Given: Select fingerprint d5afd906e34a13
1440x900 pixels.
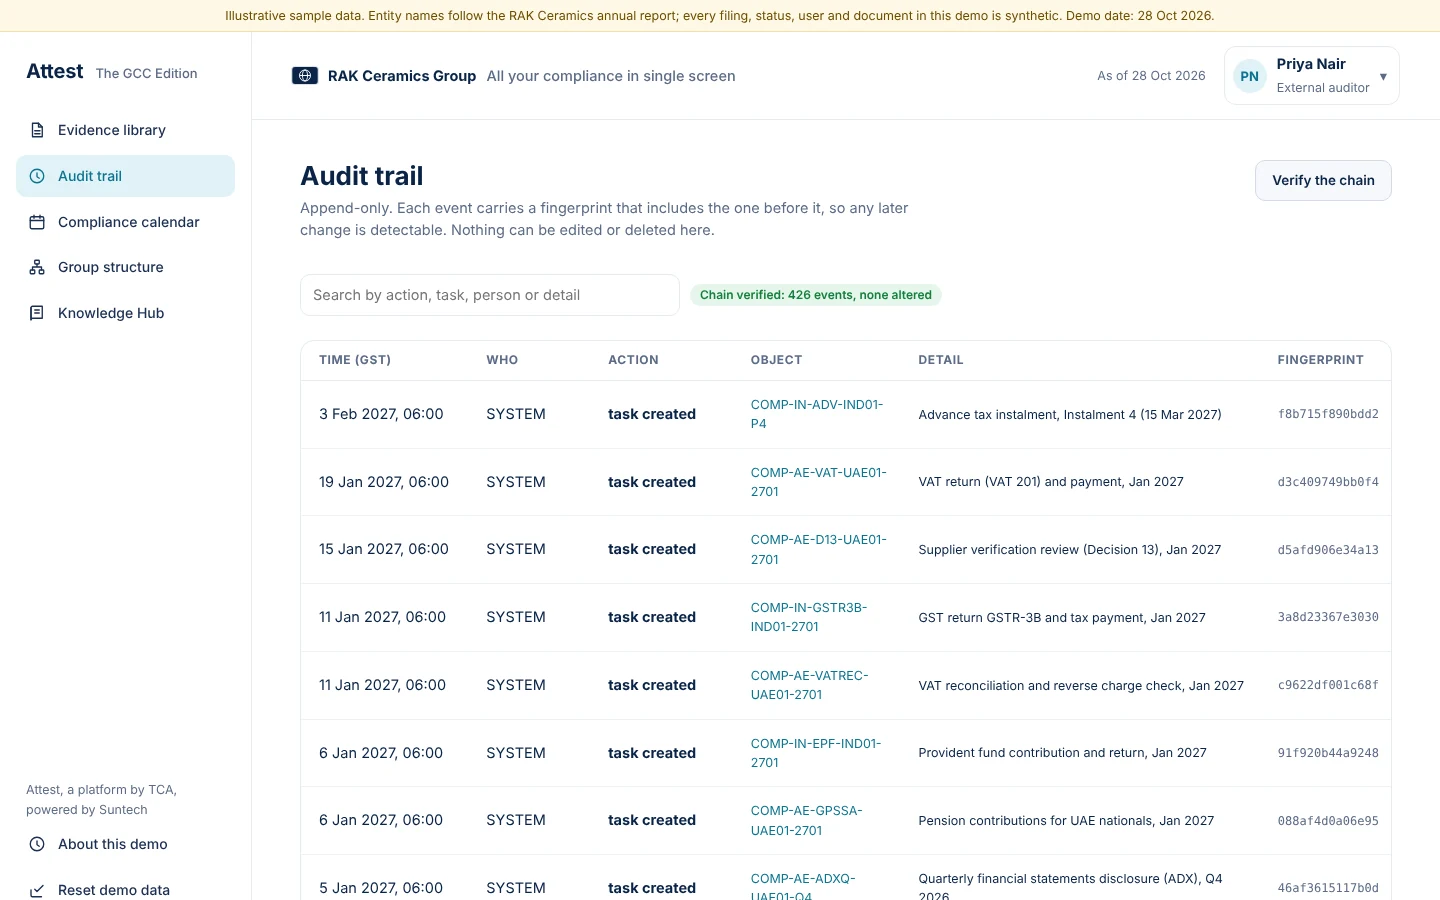Looking at the screenshot, I should tap(1328, 550).
